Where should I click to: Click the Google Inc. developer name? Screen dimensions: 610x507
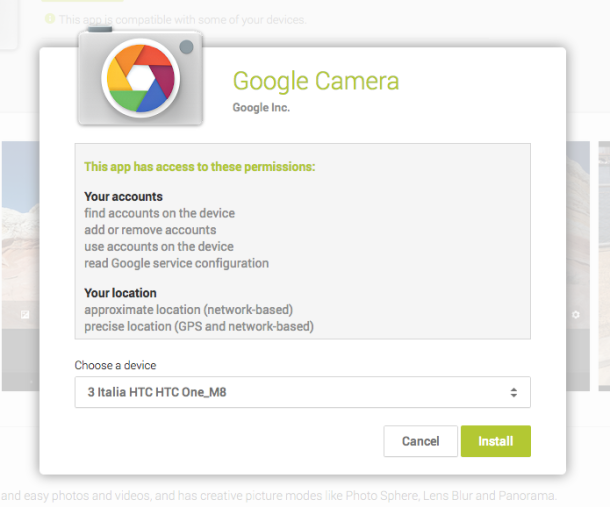261,107
